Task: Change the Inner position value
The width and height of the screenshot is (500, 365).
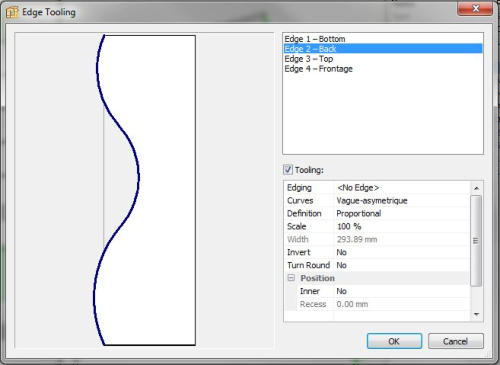Action: 402,291
